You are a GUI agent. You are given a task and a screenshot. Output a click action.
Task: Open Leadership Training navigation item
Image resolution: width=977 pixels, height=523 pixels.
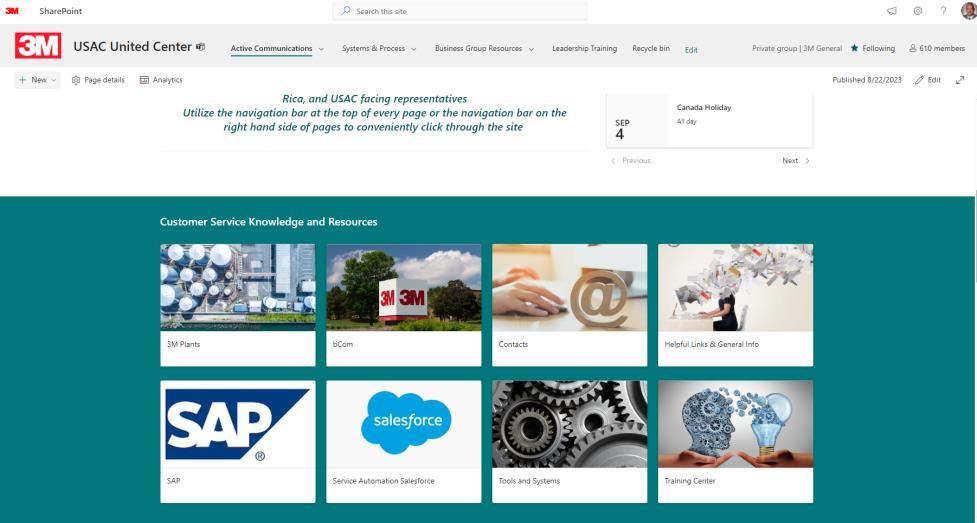tap(584, 49)
